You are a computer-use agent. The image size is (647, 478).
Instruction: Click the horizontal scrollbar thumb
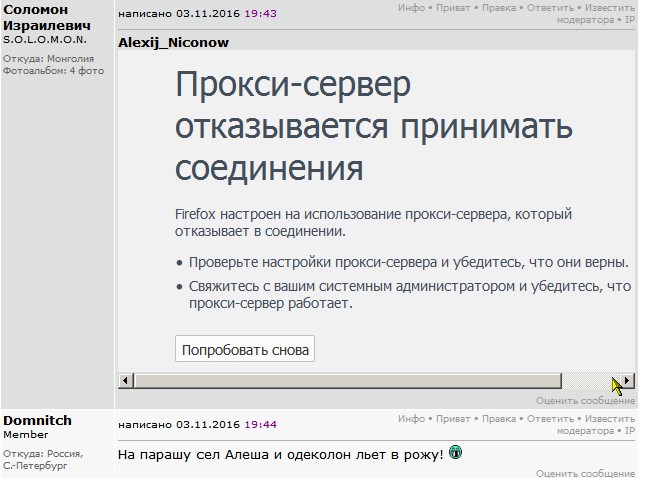click(347, 380)
